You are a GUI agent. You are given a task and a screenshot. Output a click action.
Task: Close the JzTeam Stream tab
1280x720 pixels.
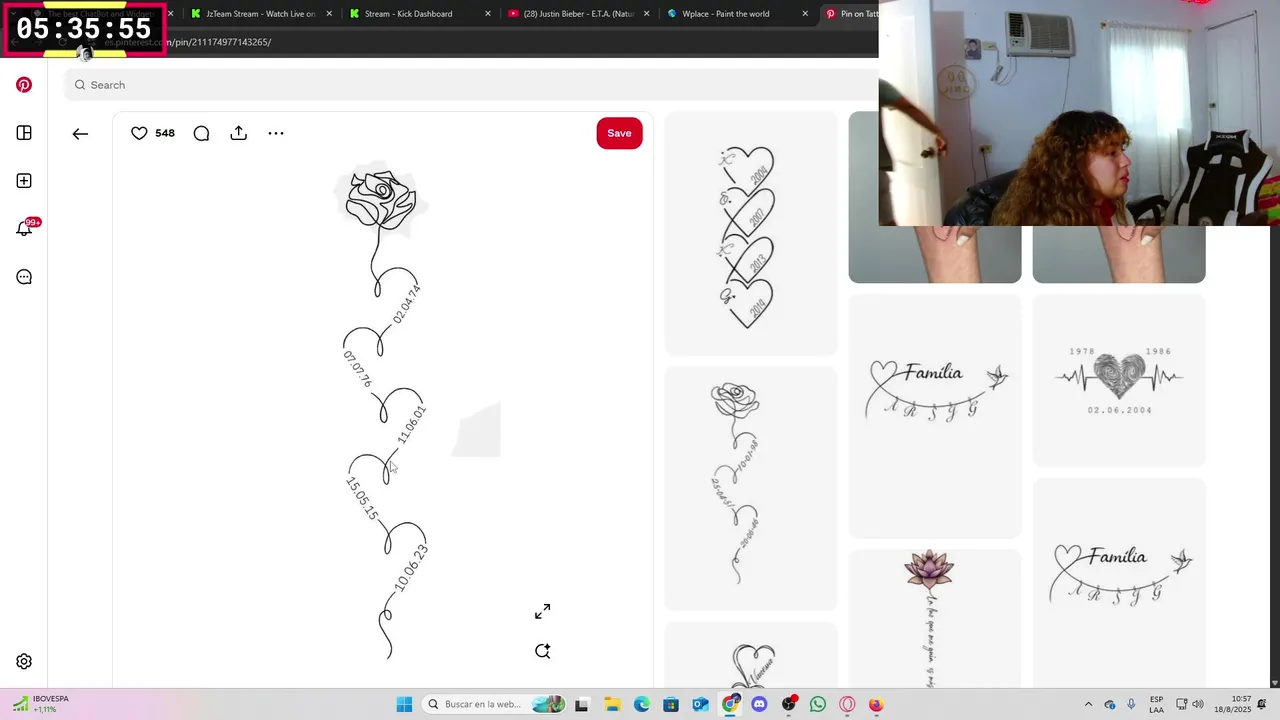(328, 14)
